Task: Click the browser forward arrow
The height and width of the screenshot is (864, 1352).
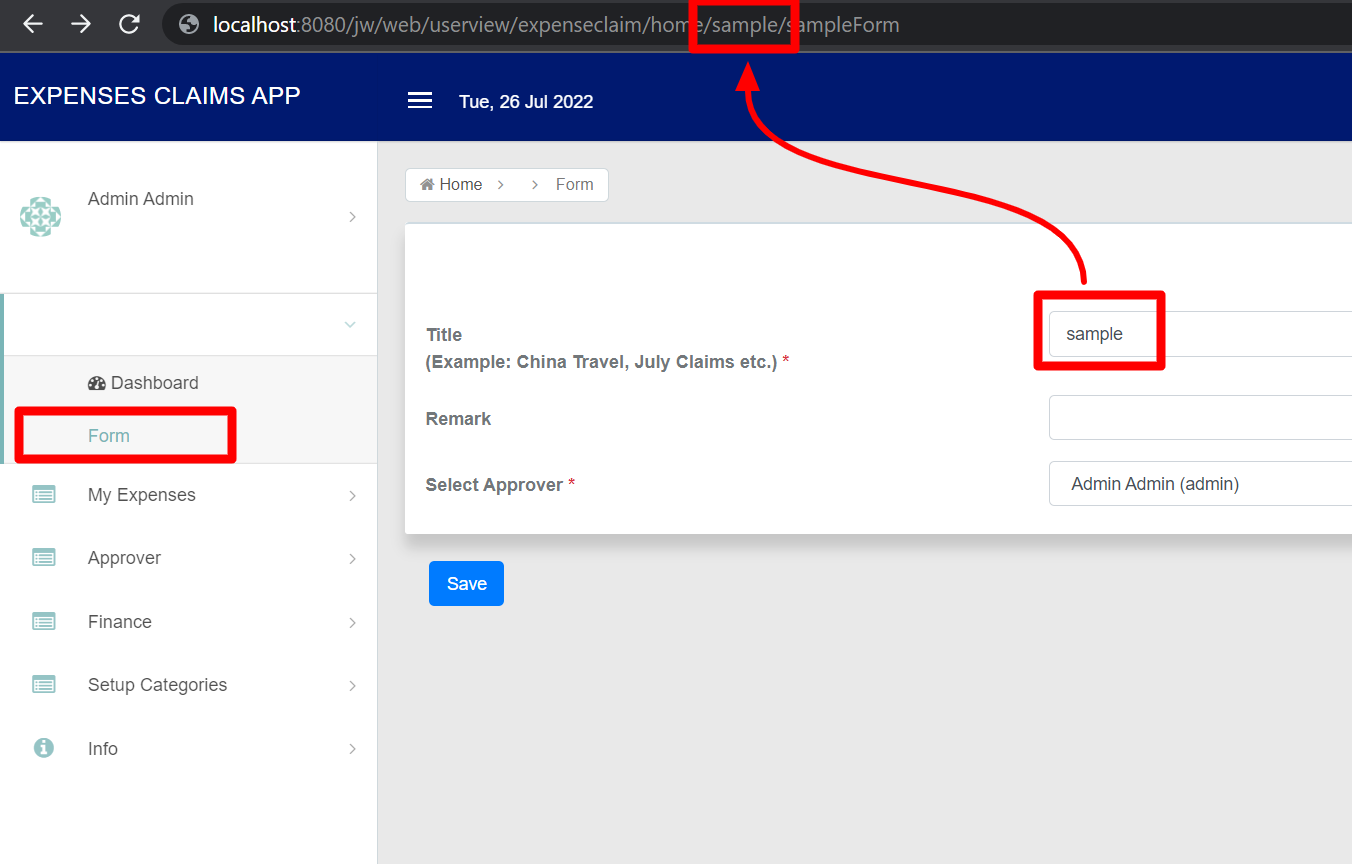Action: pyautogui.click(x=81, y=24)
